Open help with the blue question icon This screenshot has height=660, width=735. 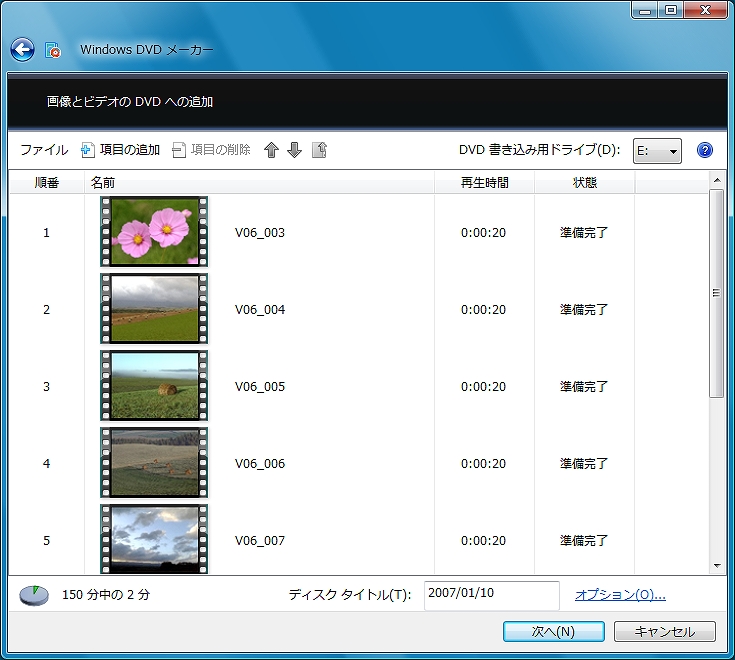[705, 150]
